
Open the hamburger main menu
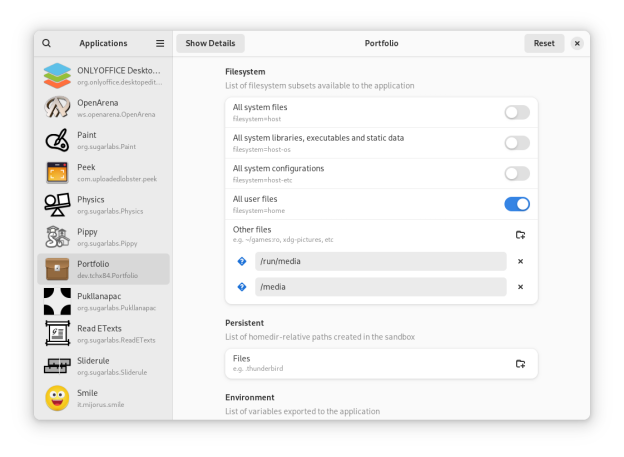pyautogui.click(x=160, y=44)
